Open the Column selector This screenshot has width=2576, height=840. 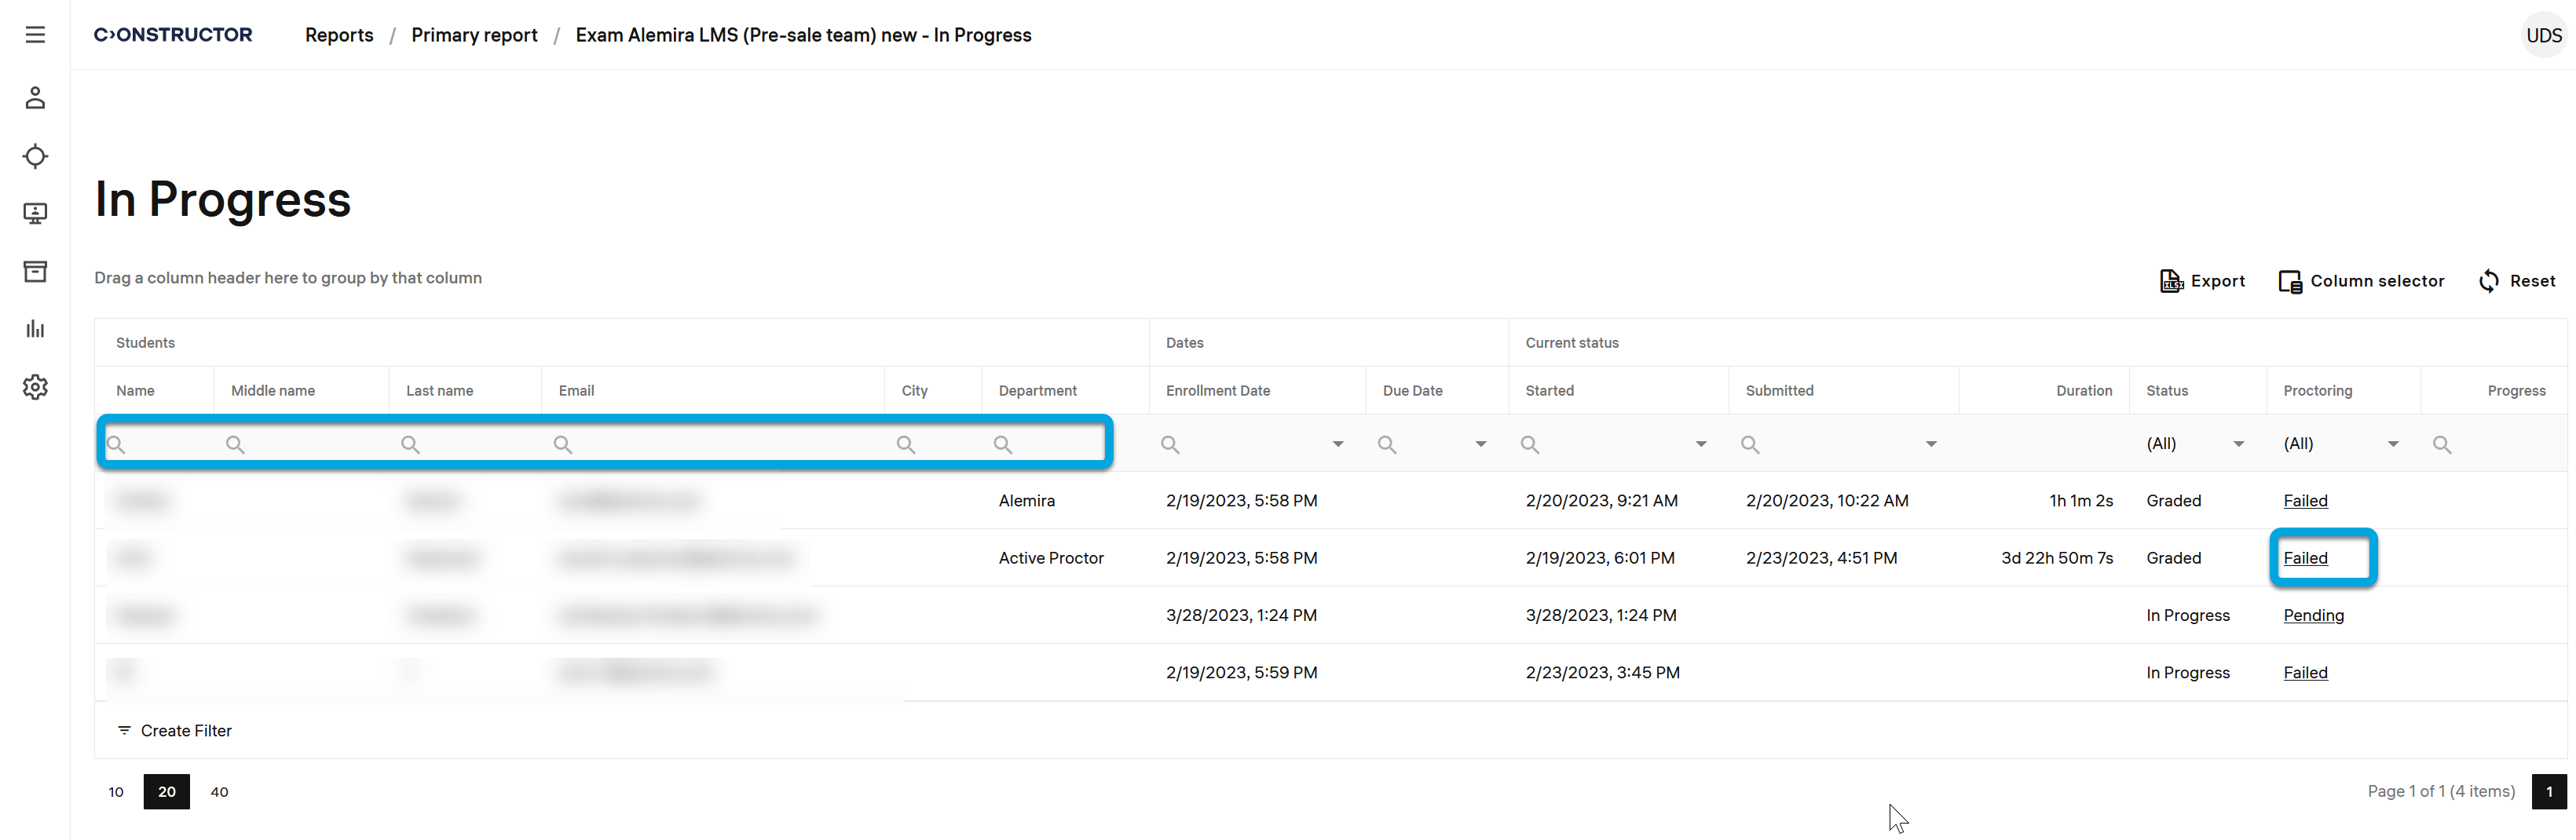click(x=2361, y=281)
